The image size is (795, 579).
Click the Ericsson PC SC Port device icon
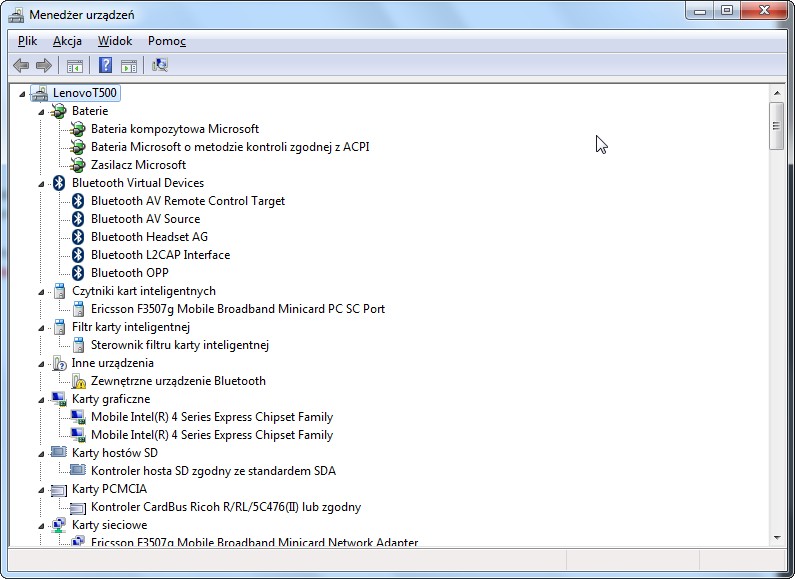pos(78,309)
